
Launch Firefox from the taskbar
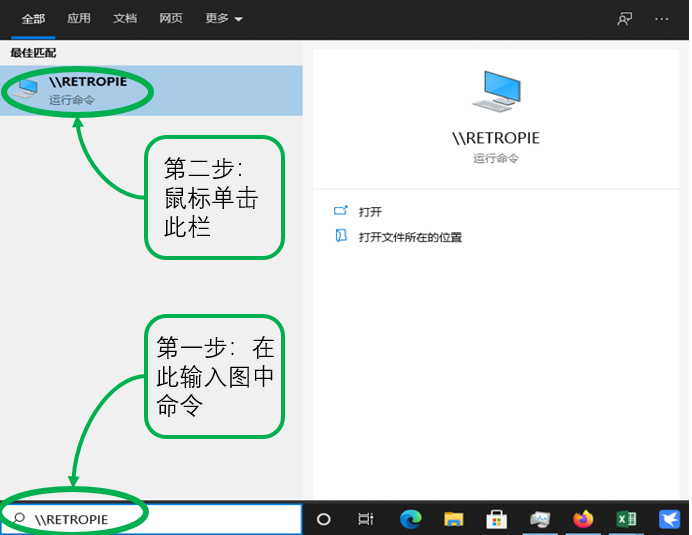pos(583,519)
